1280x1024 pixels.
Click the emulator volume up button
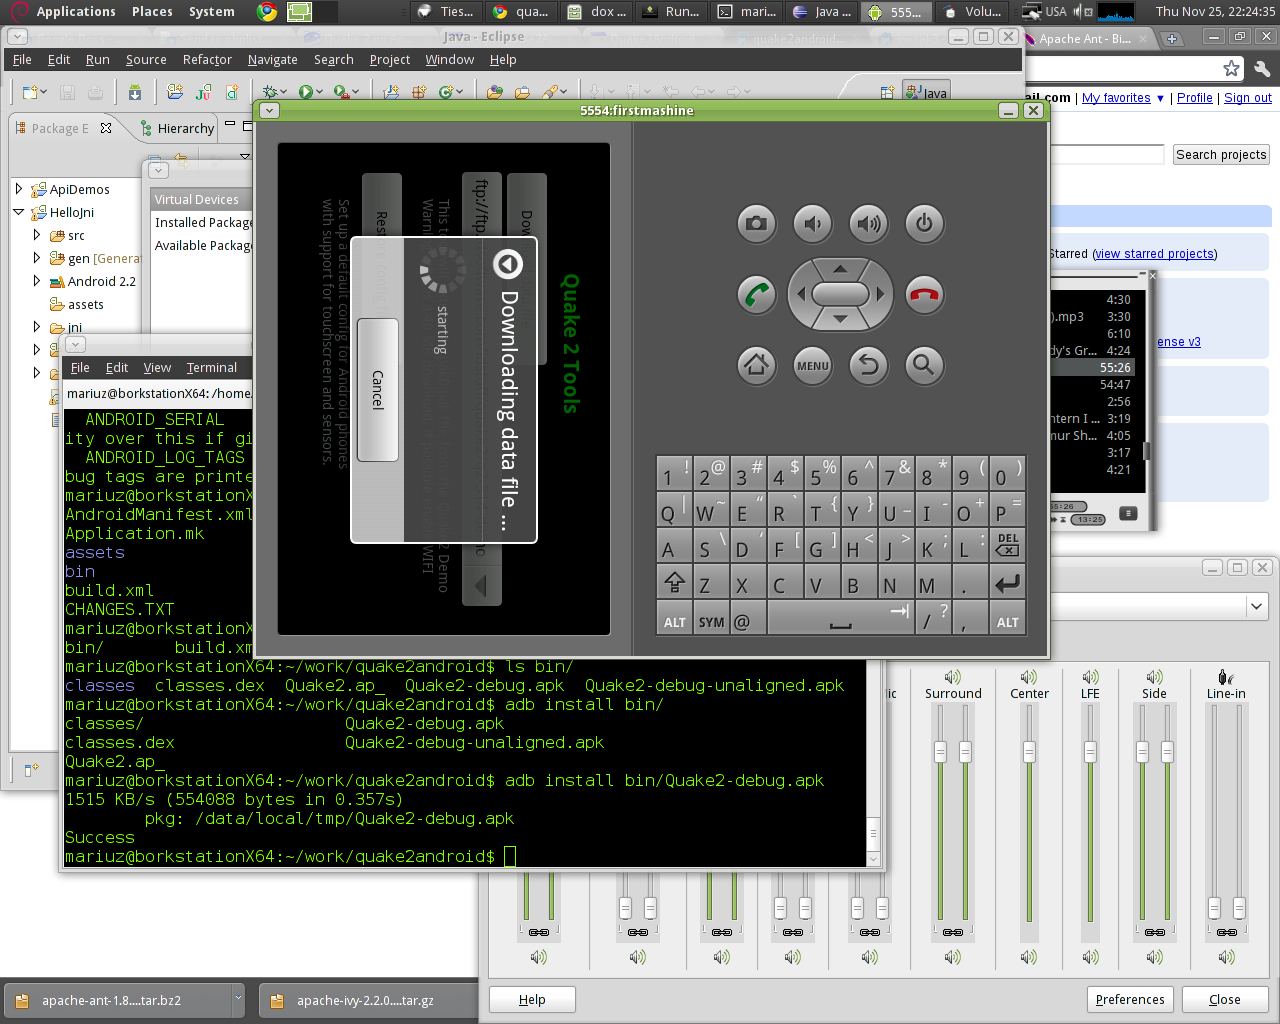[x=868, y=223]
